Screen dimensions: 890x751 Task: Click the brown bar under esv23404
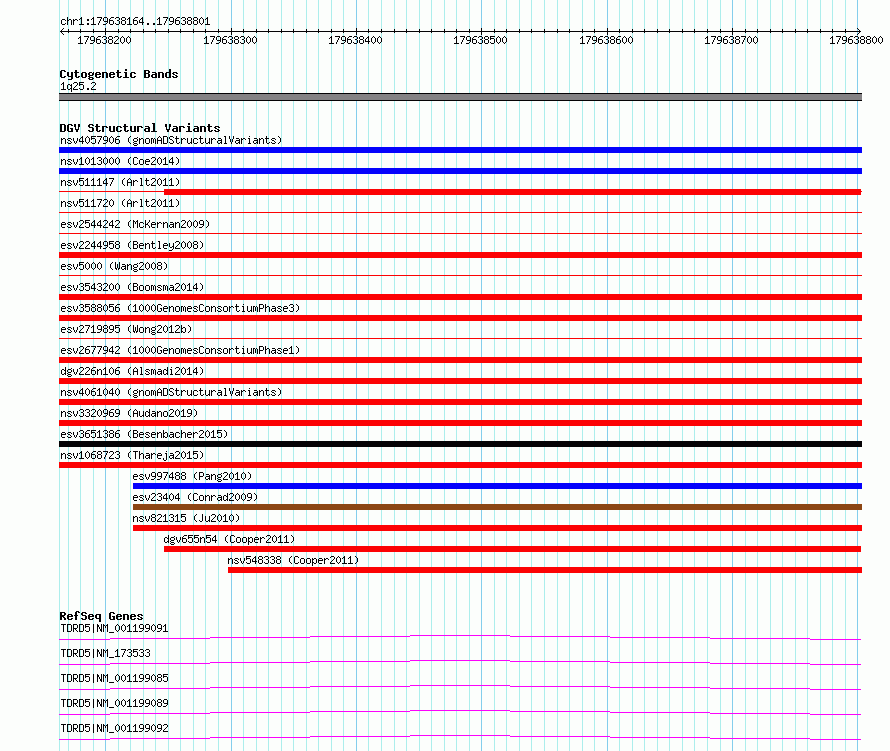pyautogui.click(x=497, y=507)
